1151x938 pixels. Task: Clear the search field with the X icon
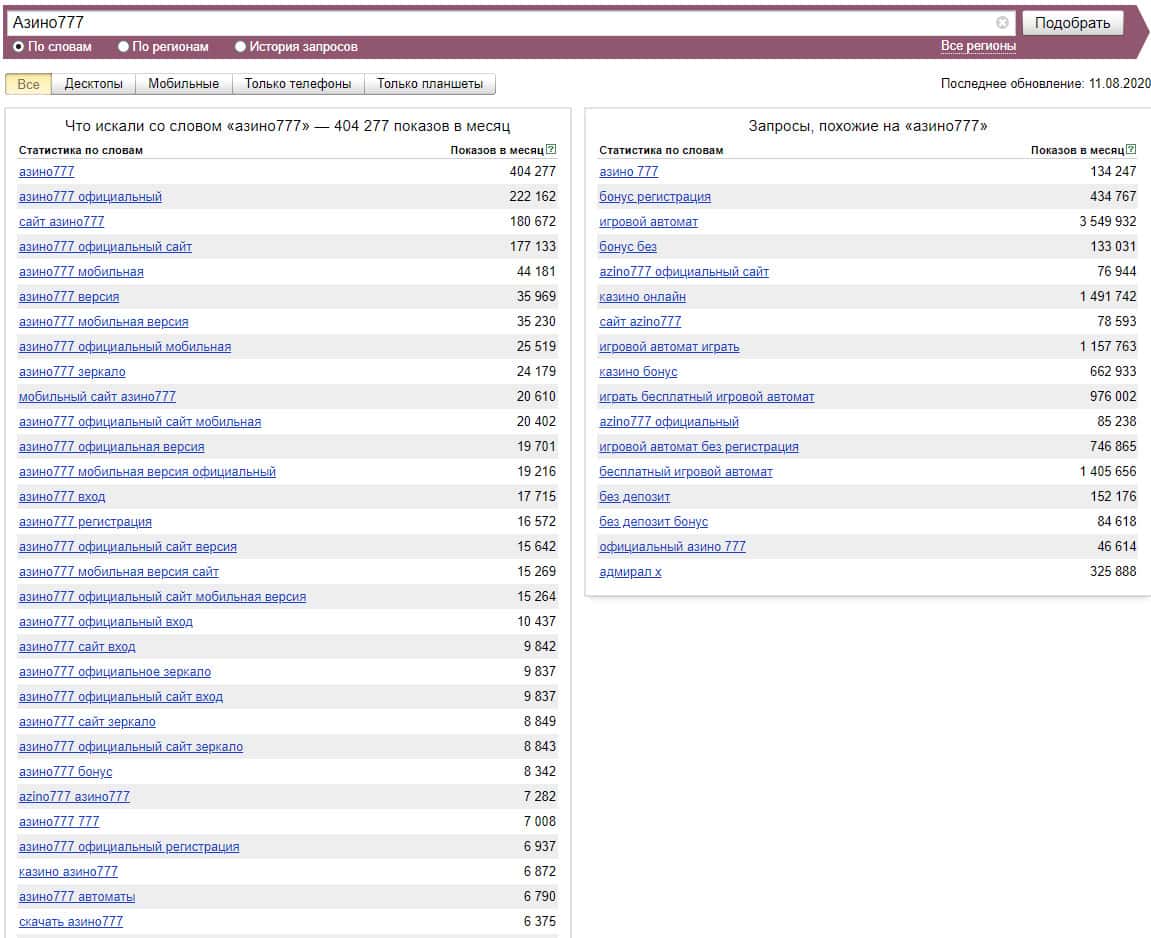(1002, 22)
